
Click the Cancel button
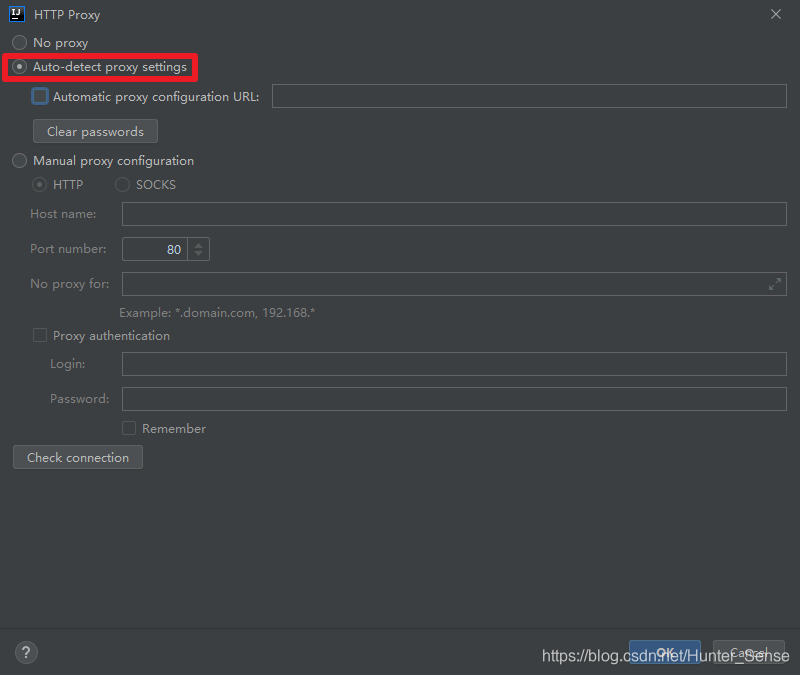coord(748,652)
